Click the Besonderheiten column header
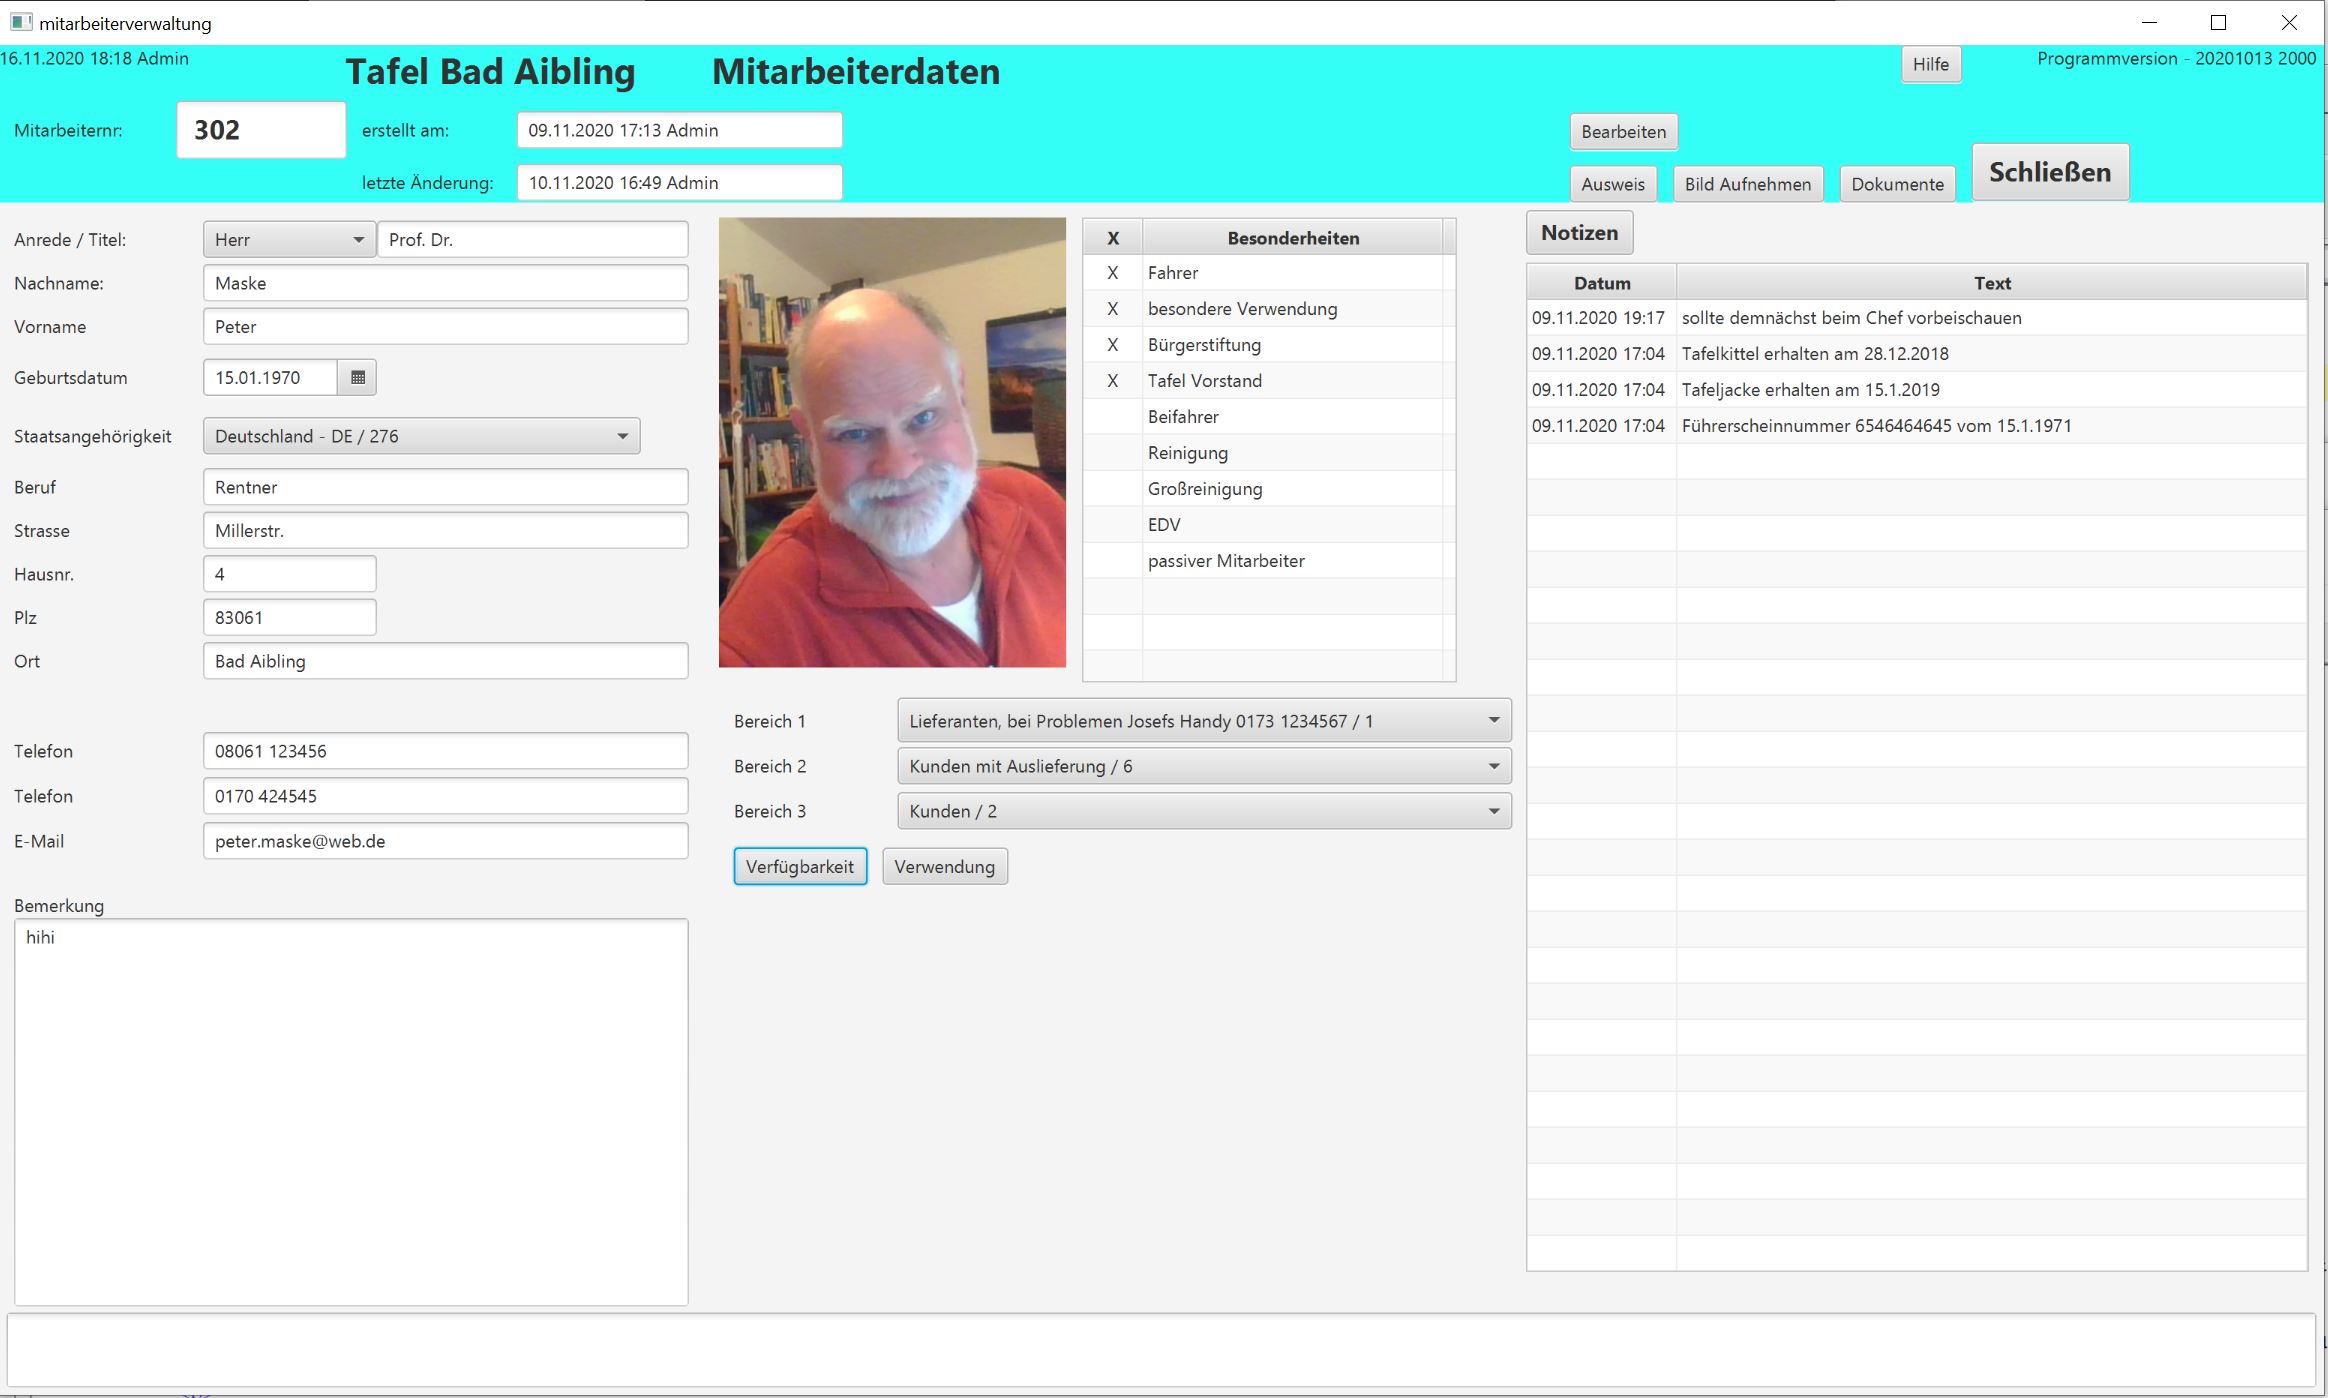 1292,238
